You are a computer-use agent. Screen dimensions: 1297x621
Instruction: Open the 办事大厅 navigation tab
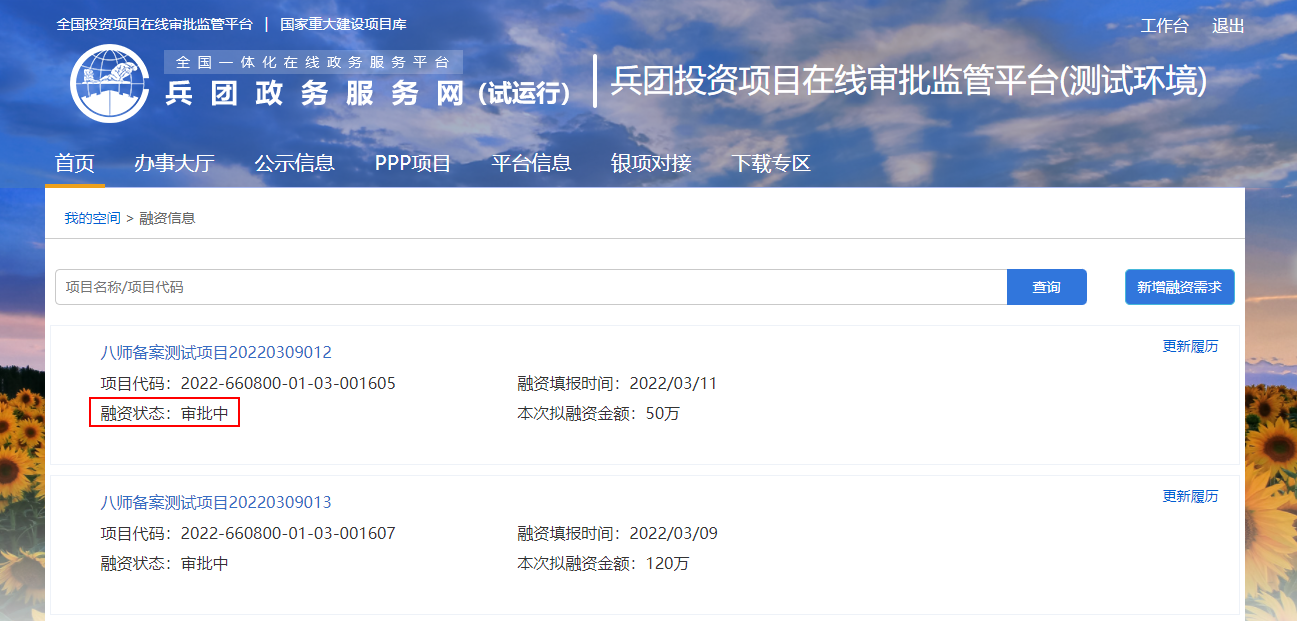coord(174,163)
